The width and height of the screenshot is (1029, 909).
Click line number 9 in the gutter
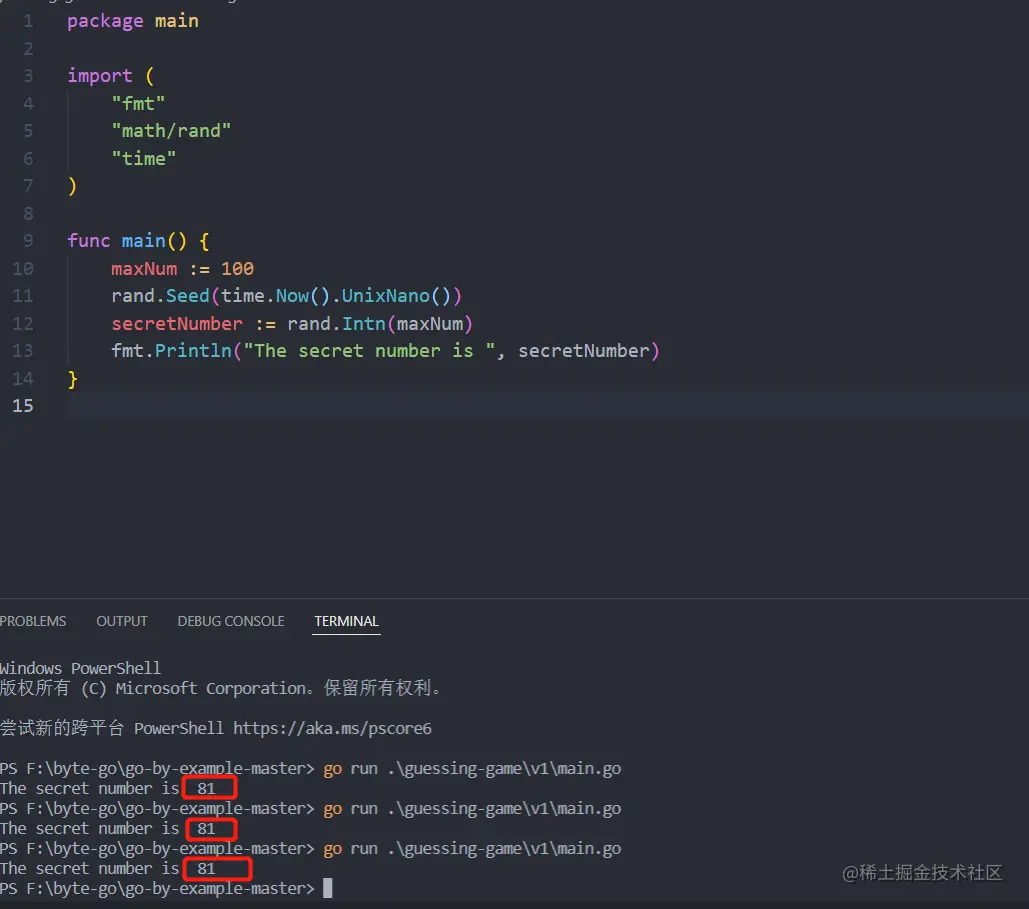28,241
